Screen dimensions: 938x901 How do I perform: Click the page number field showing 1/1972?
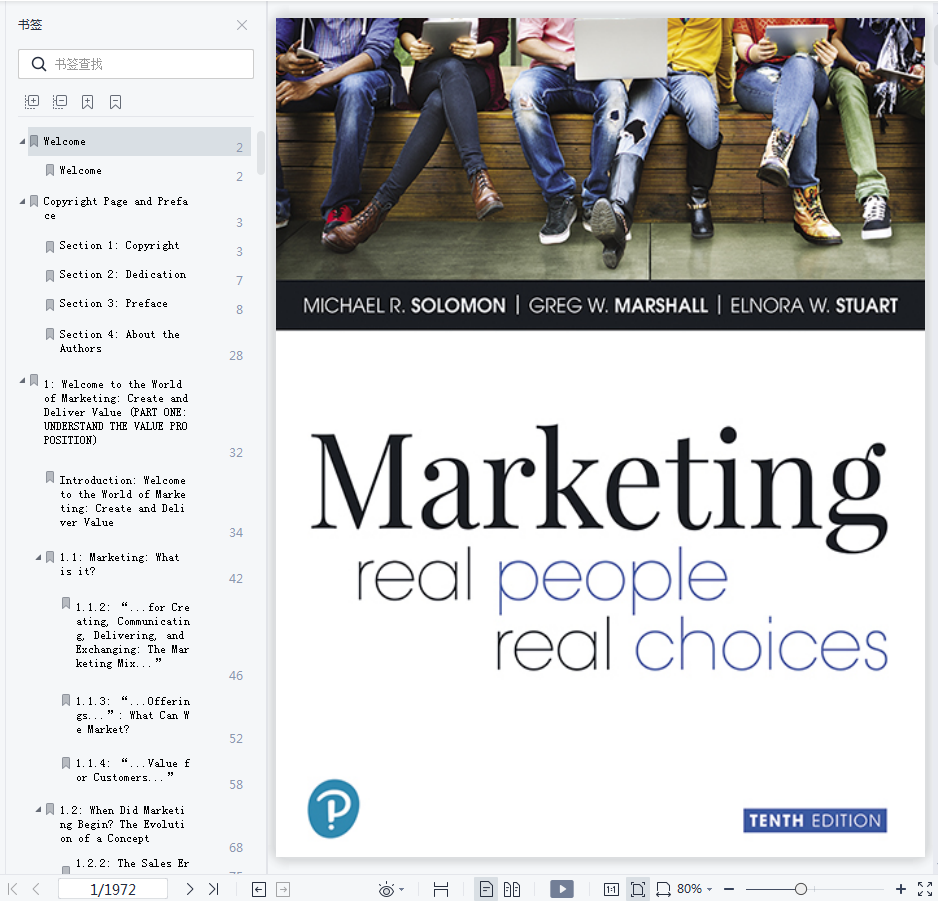[112, 890]
